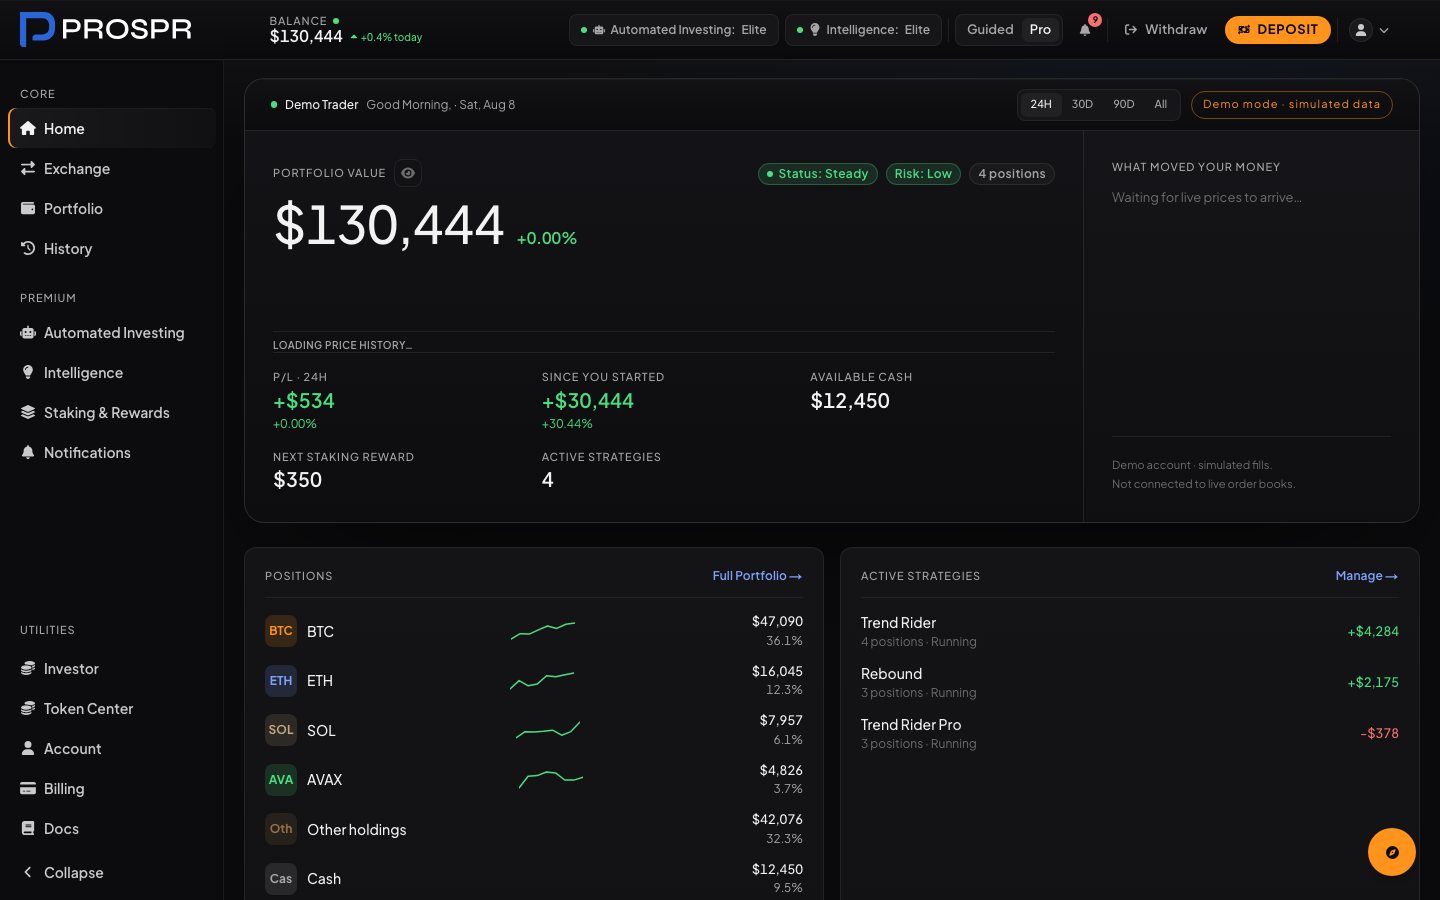Click the balance amount in the header

(306, 37)
